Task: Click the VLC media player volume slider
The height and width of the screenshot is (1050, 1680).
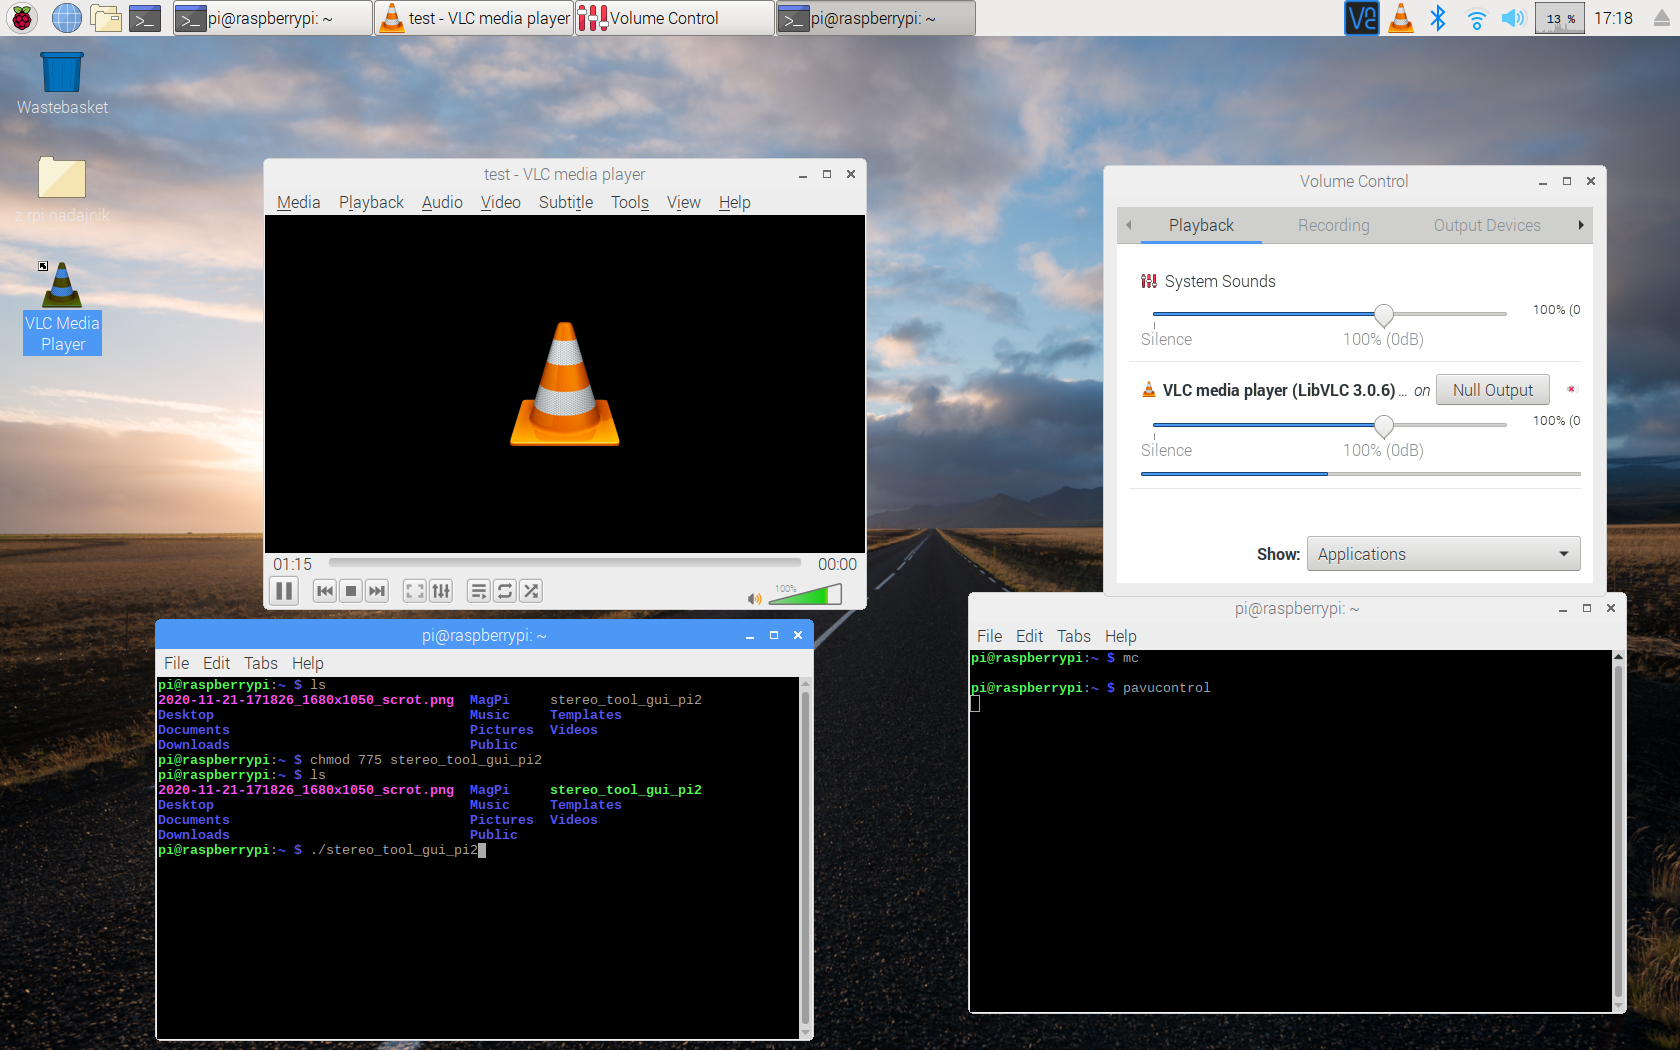Action: coord(1329,425)
